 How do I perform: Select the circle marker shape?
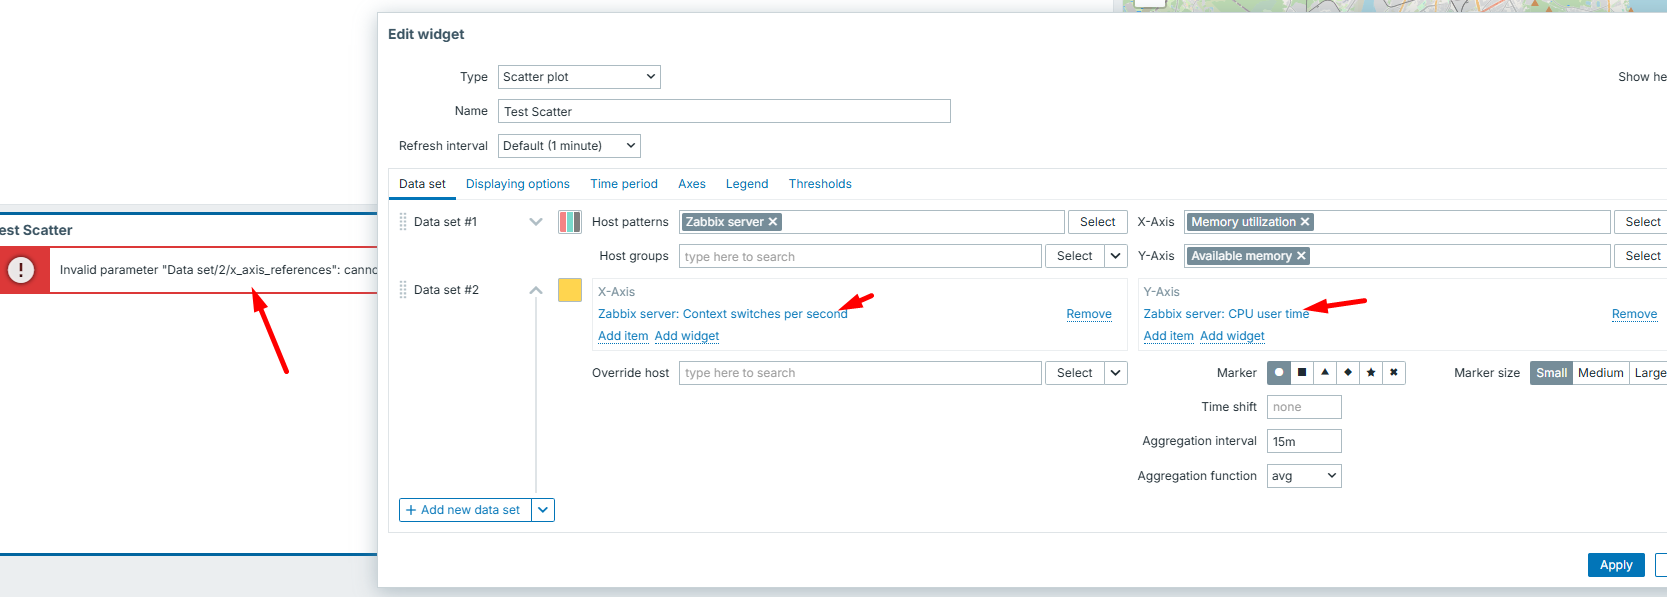[1279, 373]
